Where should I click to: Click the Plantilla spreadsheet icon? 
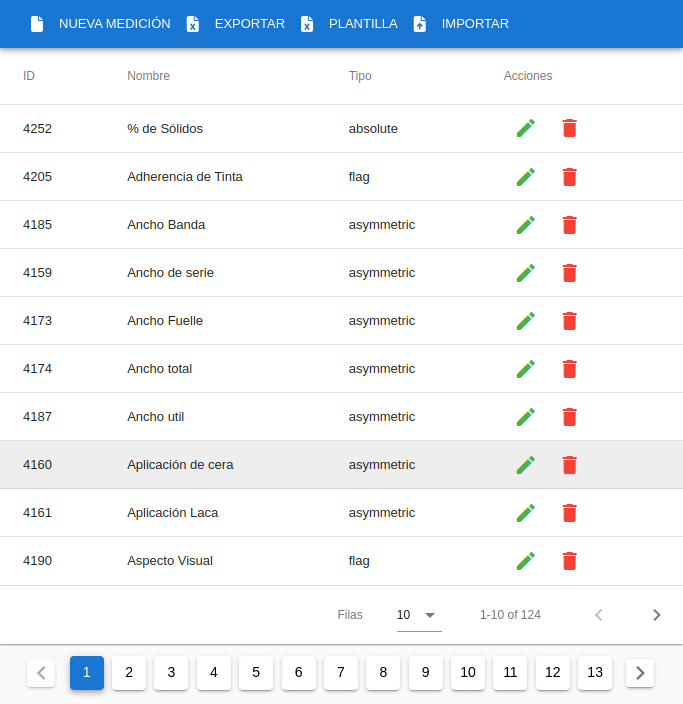pos(307,24)
